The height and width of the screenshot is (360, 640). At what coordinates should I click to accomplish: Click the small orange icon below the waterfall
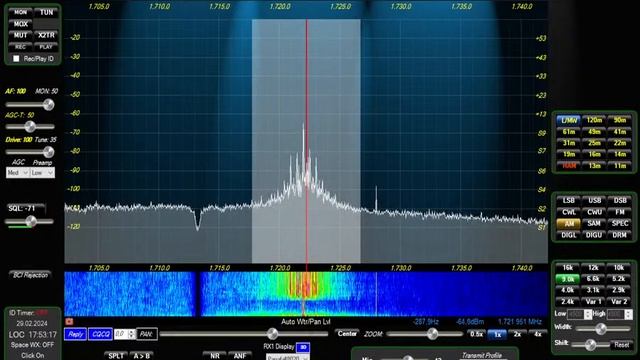click(x=69, y=322)
